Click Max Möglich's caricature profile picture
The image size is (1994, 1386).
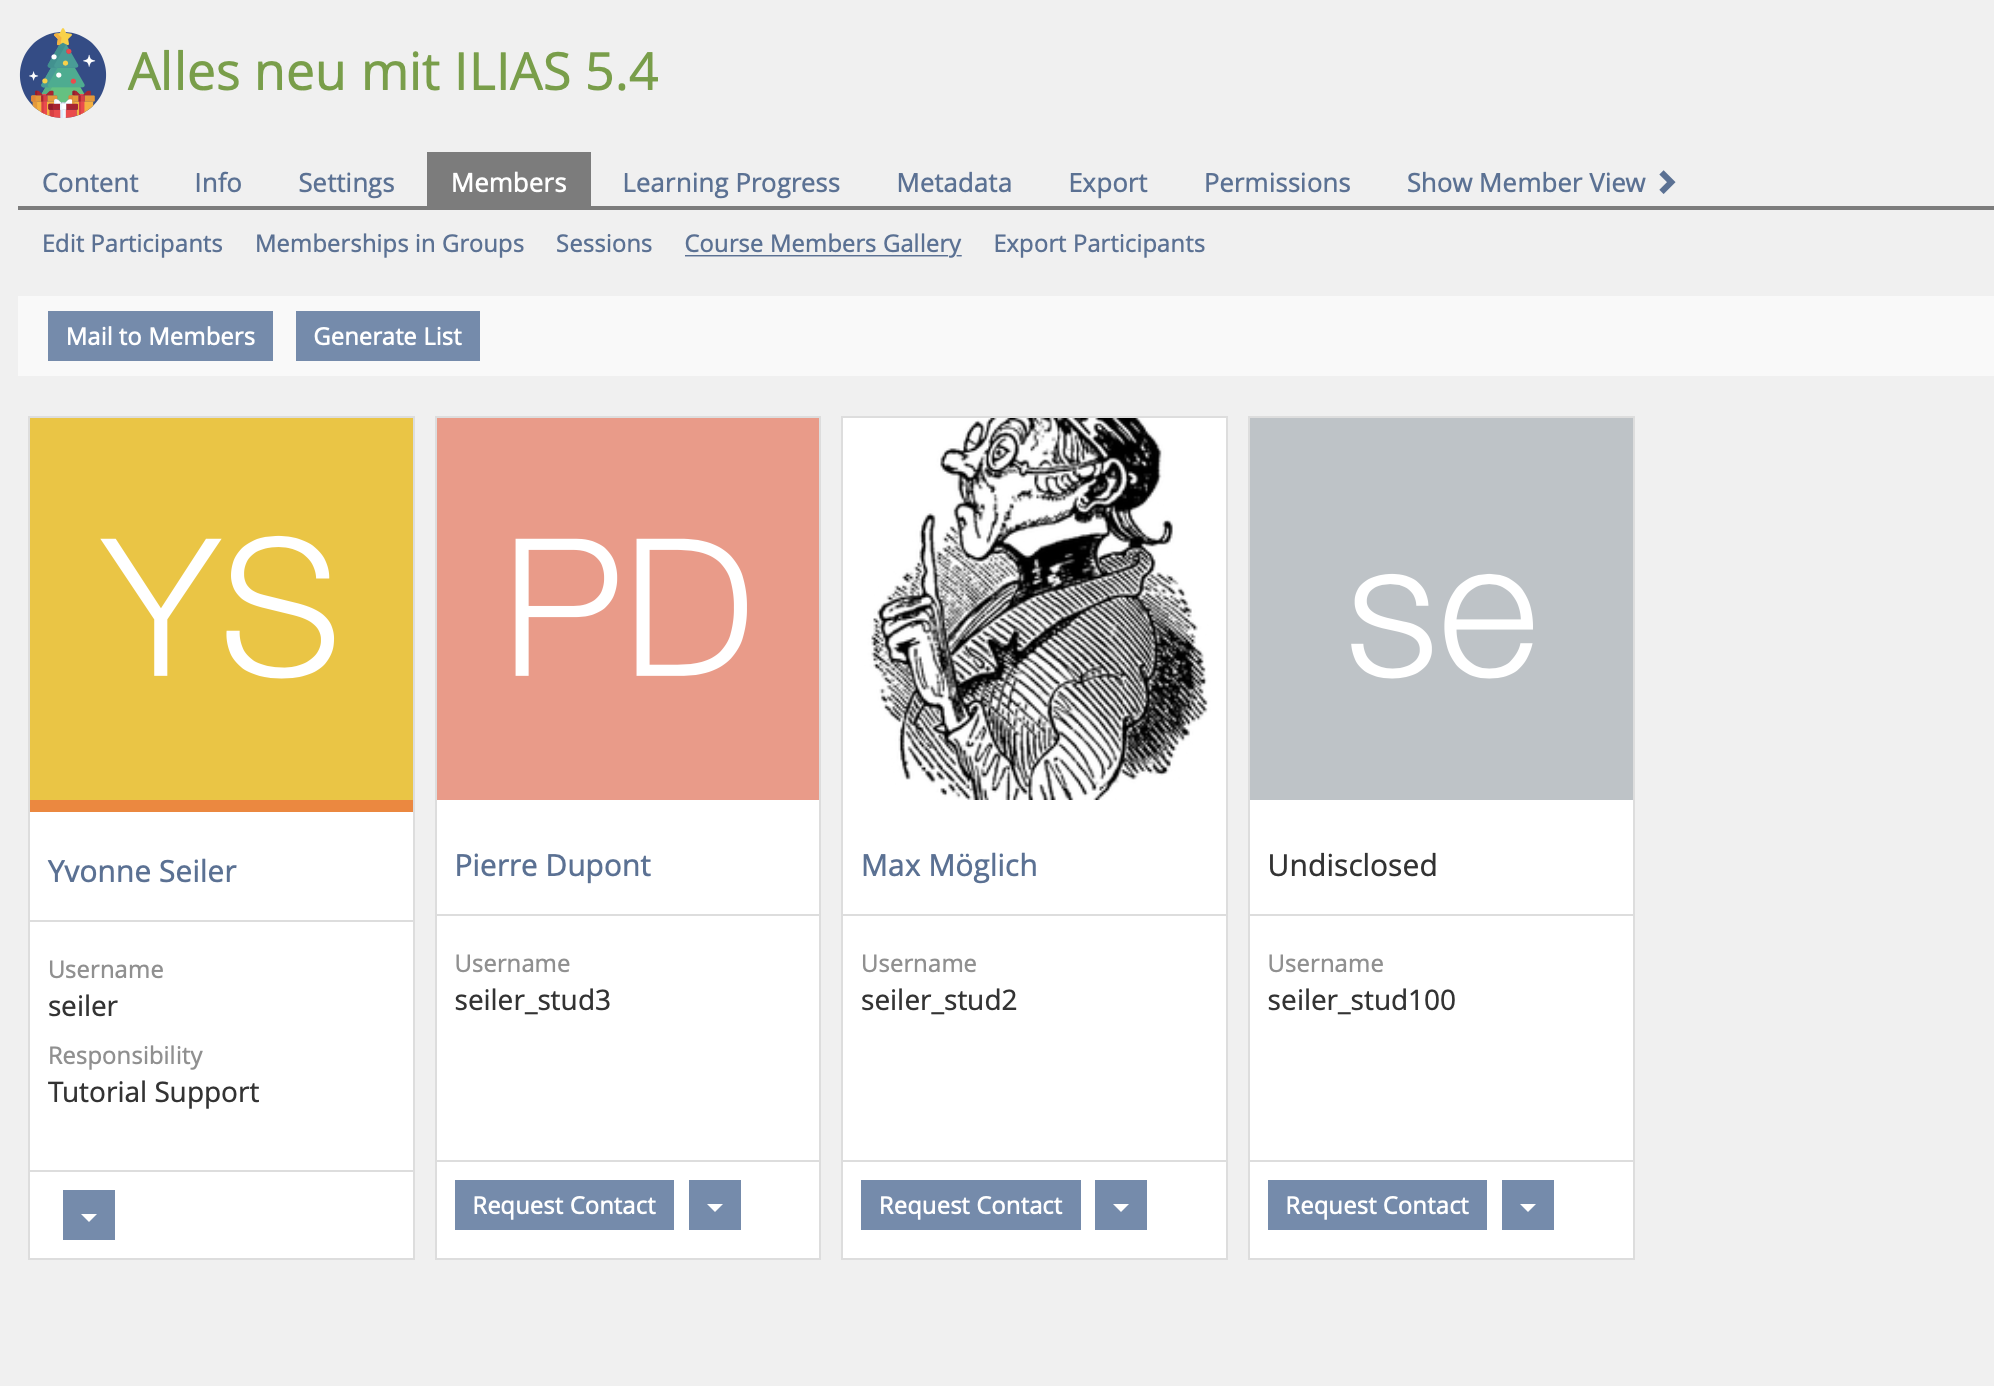coord(1034,608)
